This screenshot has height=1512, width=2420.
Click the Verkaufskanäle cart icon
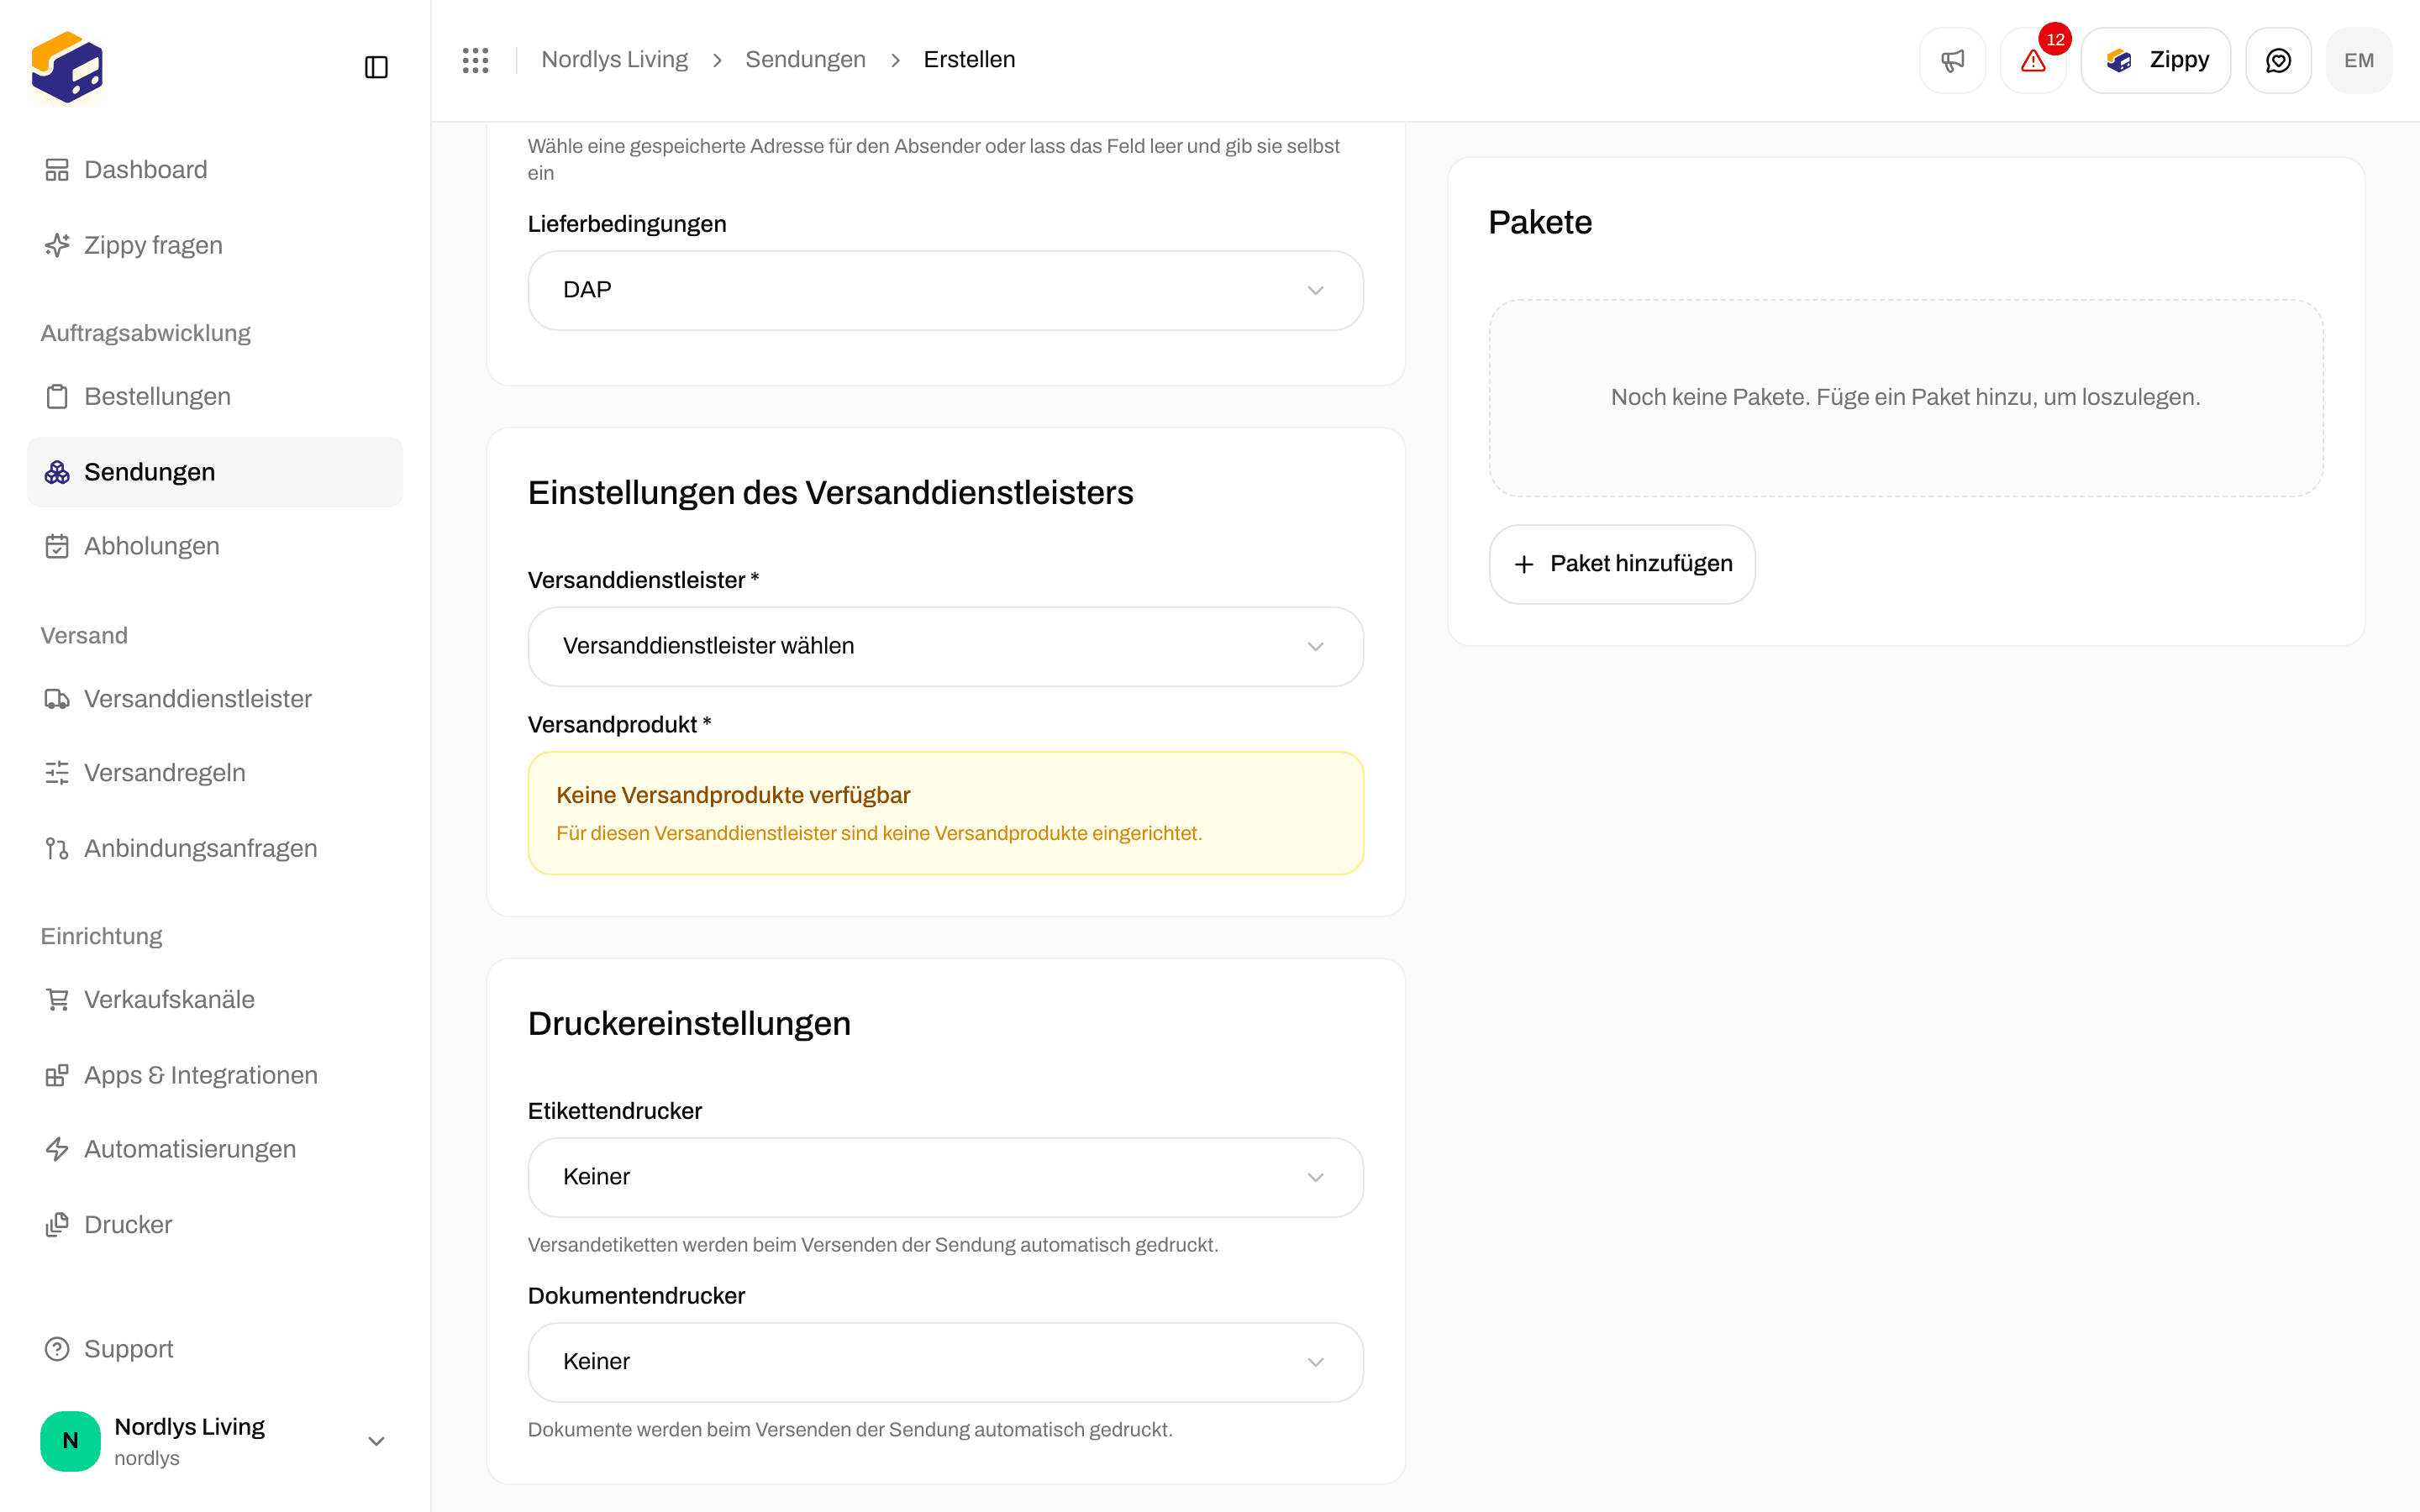57,999
